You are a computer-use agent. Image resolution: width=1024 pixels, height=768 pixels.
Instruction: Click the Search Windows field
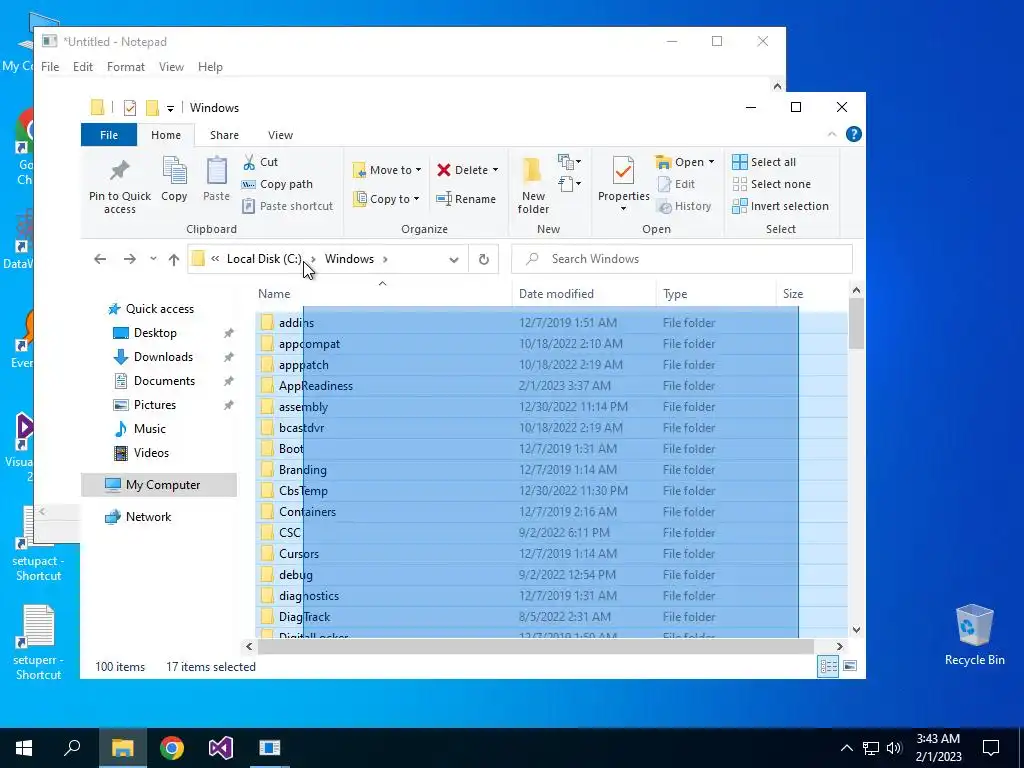[x=681, y=259]
